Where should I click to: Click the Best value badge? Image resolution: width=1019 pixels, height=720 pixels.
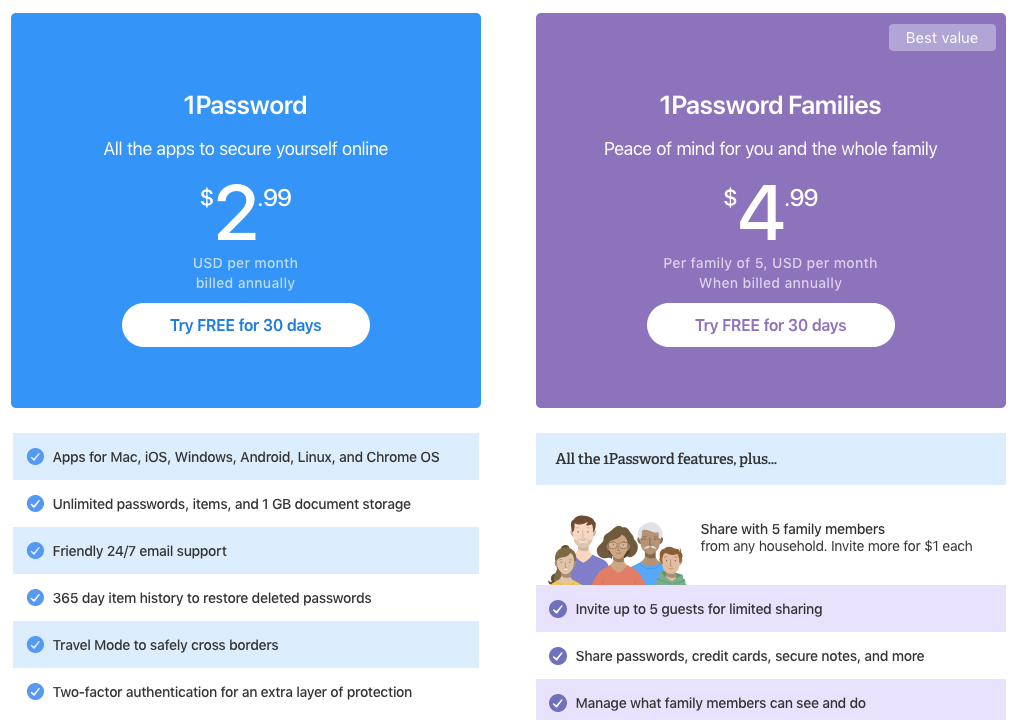coord(941,37)
